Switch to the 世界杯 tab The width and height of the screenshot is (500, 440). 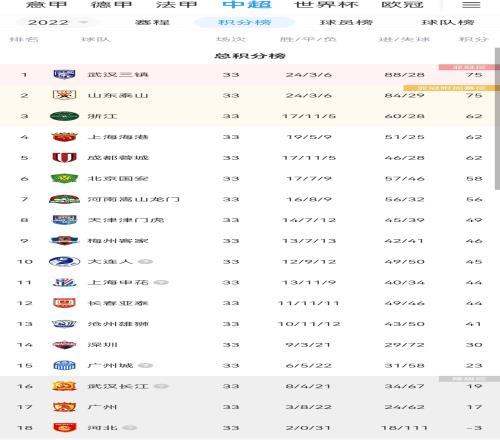[326, 5]
